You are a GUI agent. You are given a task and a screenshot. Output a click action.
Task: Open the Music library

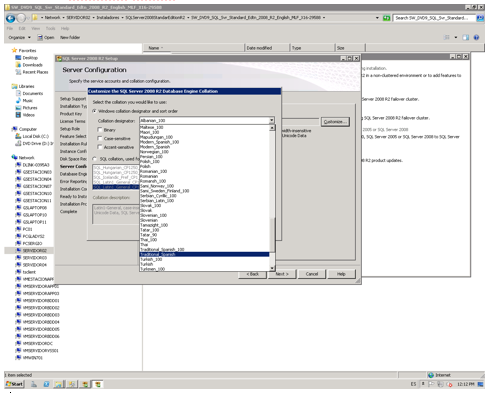24,101
